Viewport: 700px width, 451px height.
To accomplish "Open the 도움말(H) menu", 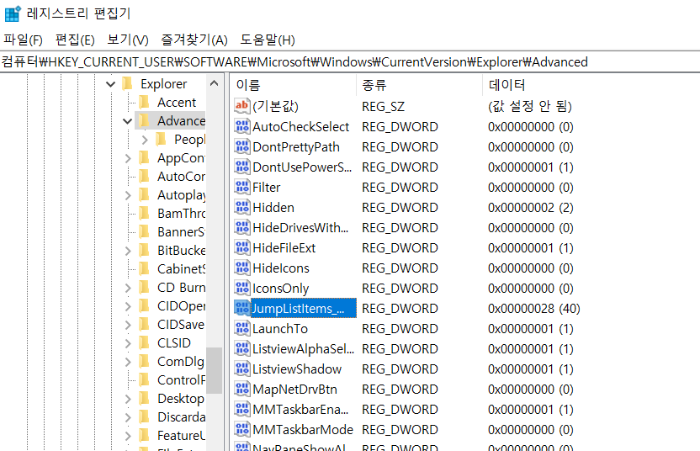I will tap(267, 40).
